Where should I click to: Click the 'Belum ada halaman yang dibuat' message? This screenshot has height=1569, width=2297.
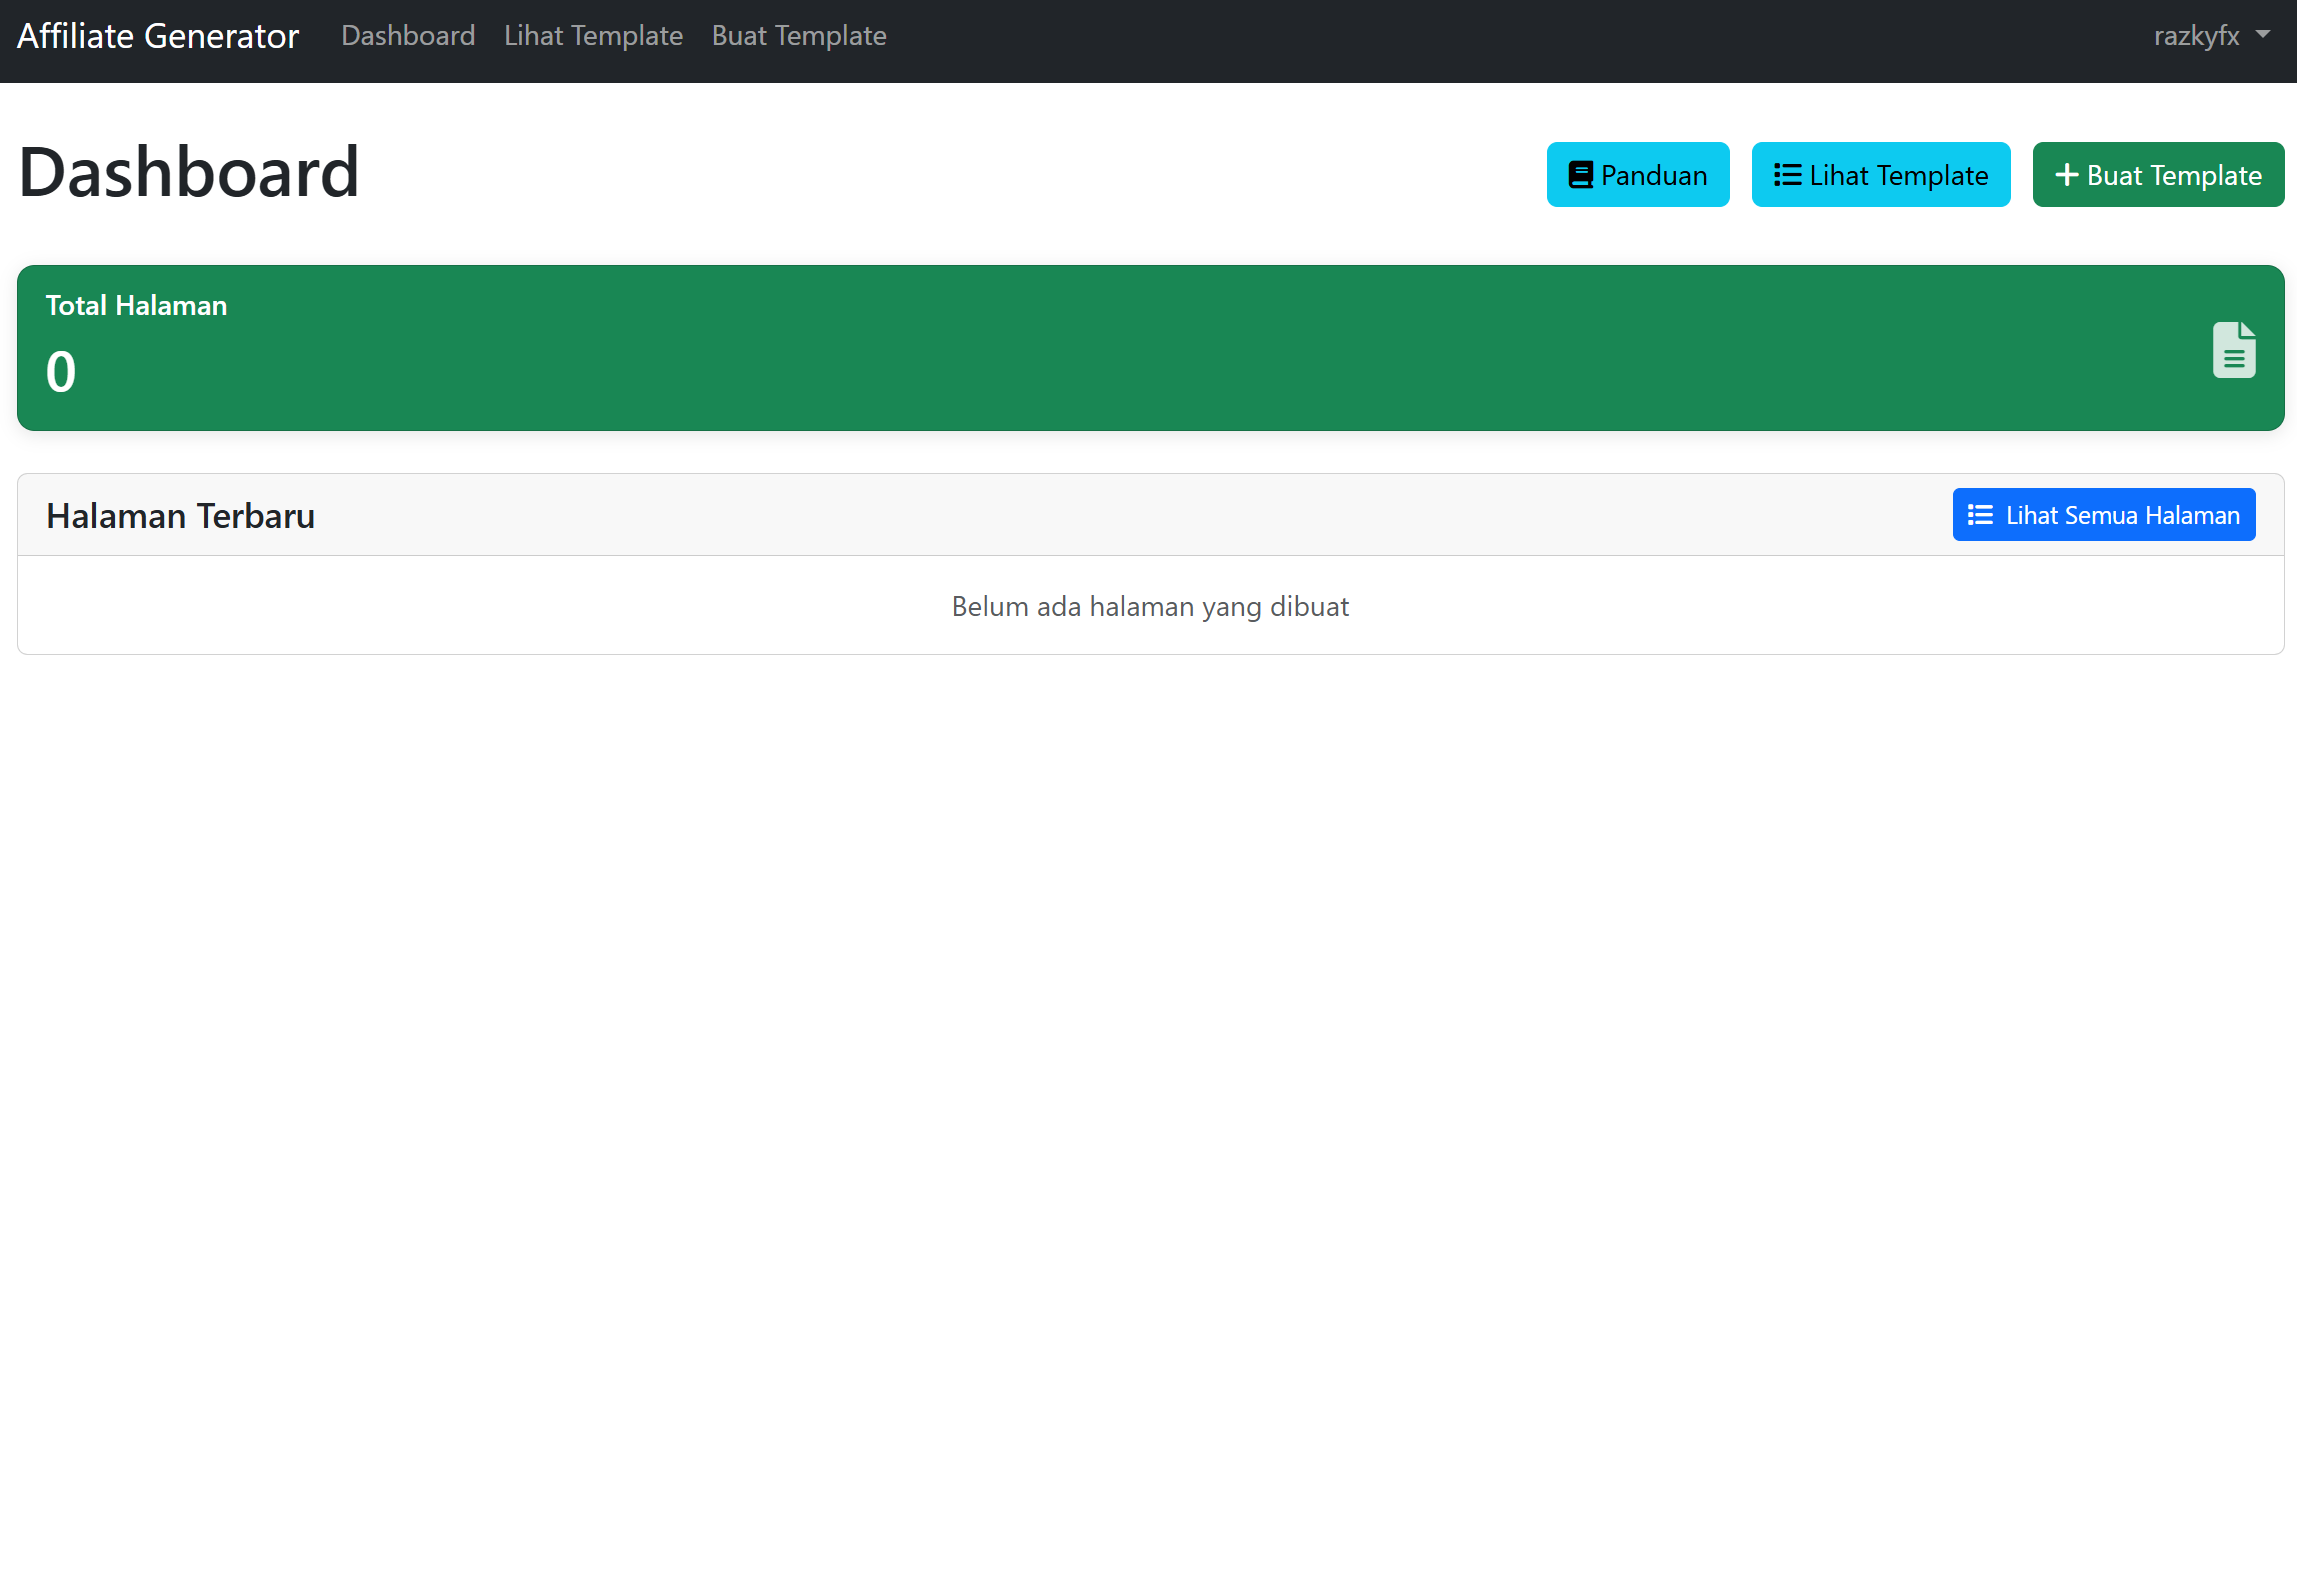pyautogui.click(x=1150, y=607)
